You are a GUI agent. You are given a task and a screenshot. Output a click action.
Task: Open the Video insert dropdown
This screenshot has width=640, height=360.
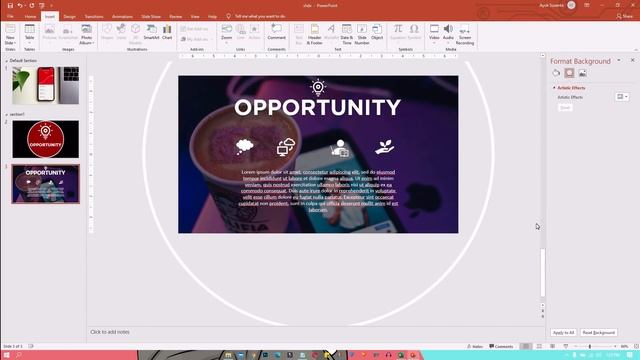click(x=434, y=33)
